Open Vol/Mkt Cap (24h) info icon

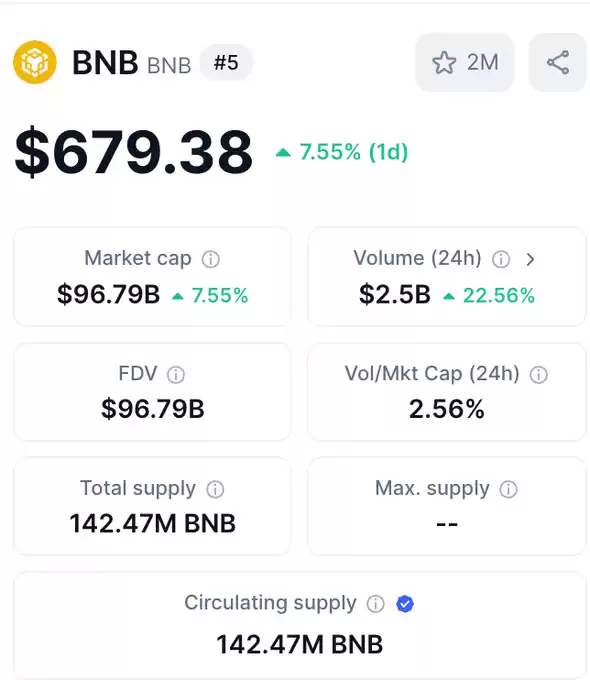(539, 375)
